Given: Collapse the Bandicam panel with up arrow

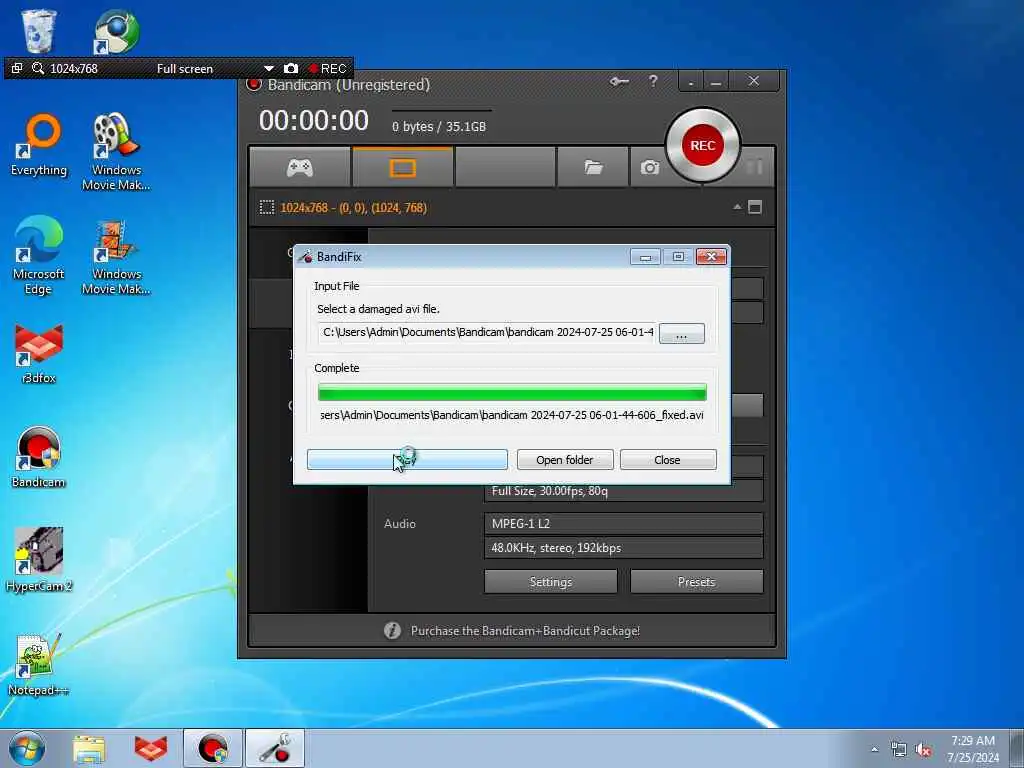Looking at the screenshot, I should click(737, 207).
